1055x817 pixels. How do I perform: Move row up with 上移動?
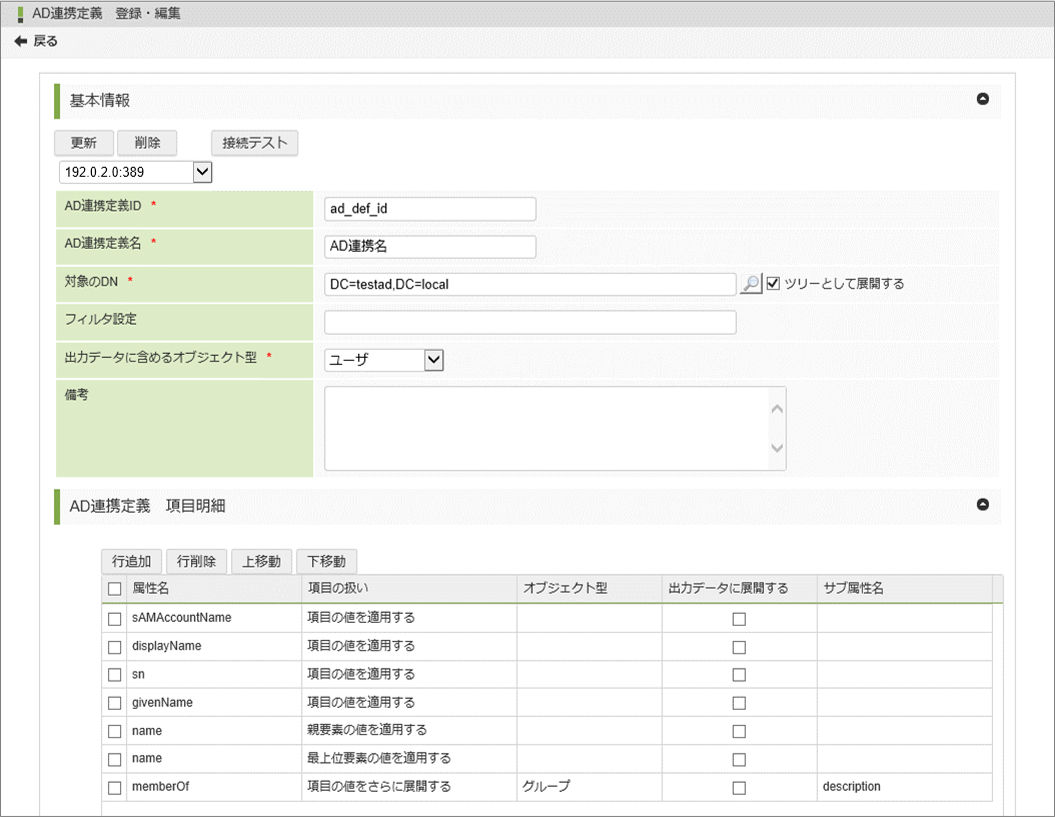(x=262, y=561)
